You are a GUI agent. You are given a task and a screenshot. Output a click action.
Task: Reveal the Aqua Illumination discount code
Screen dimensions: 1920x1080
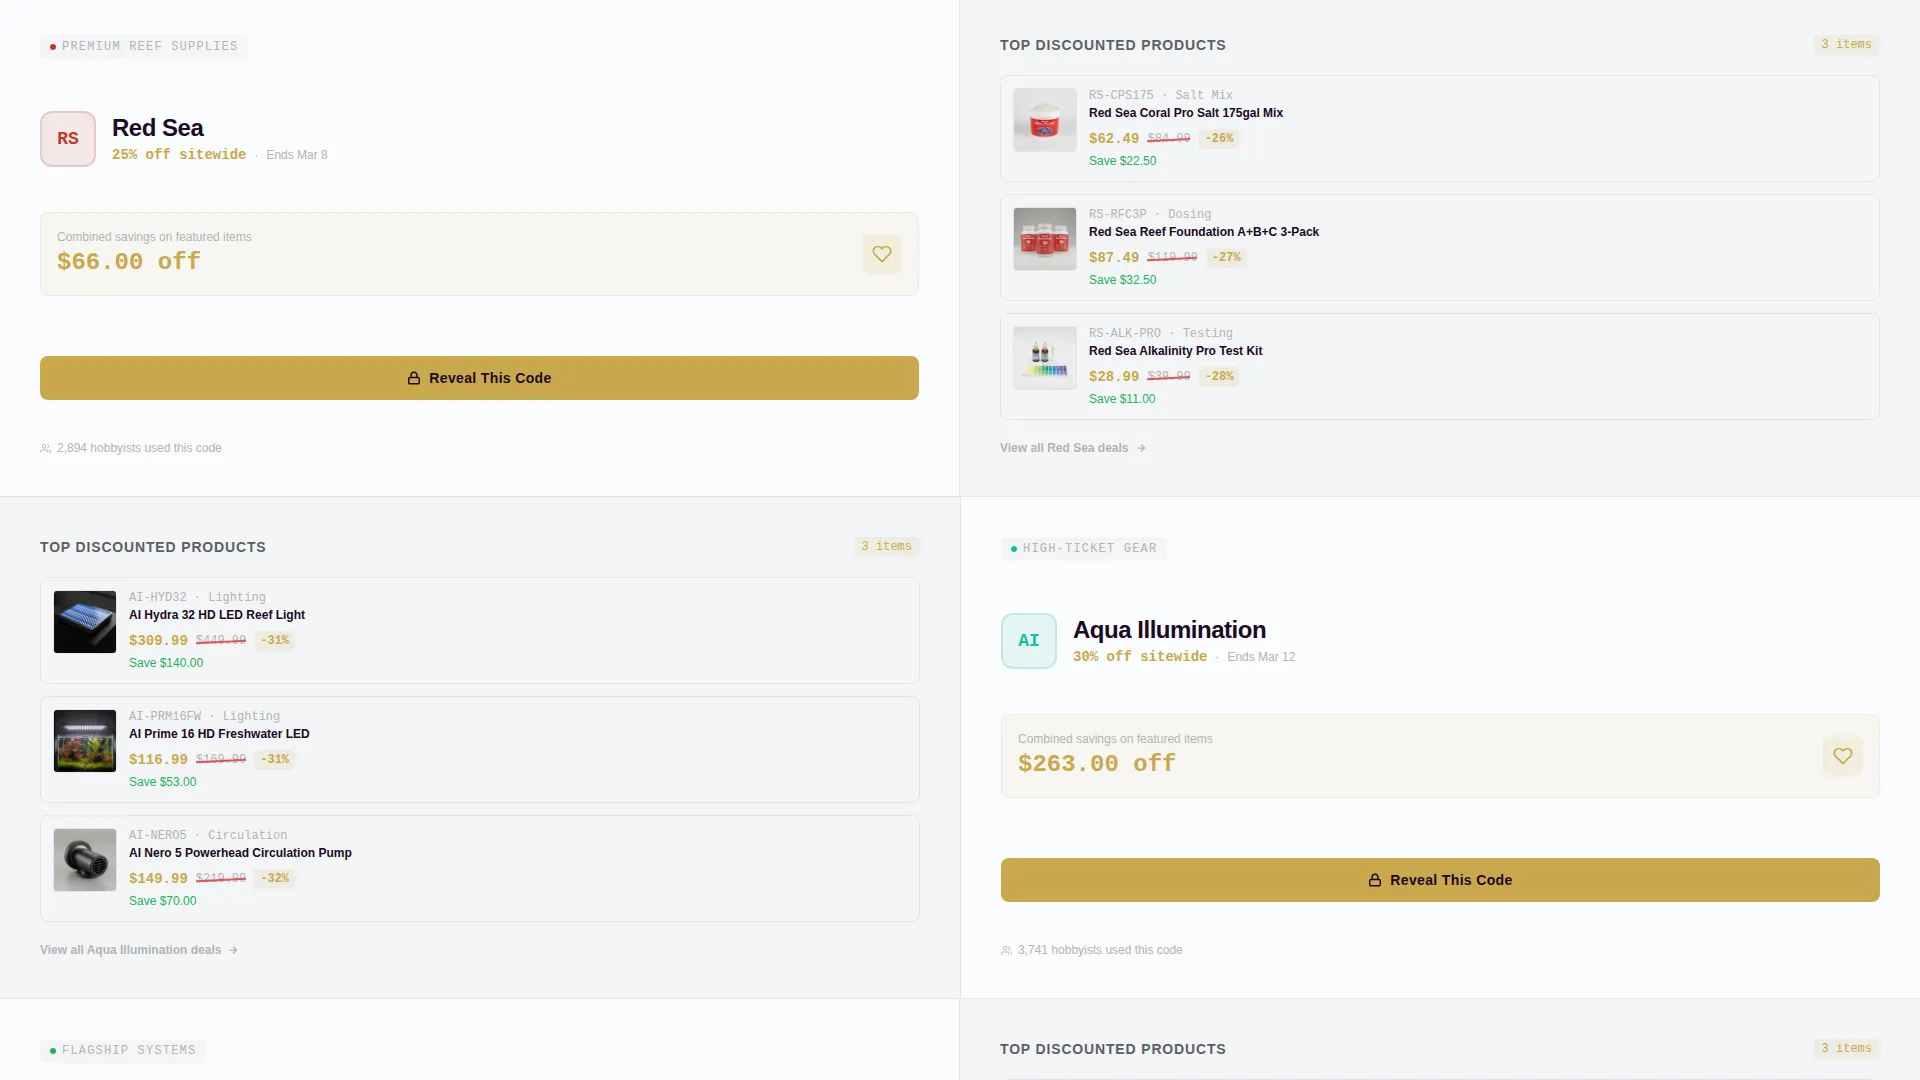point(1440,880)
